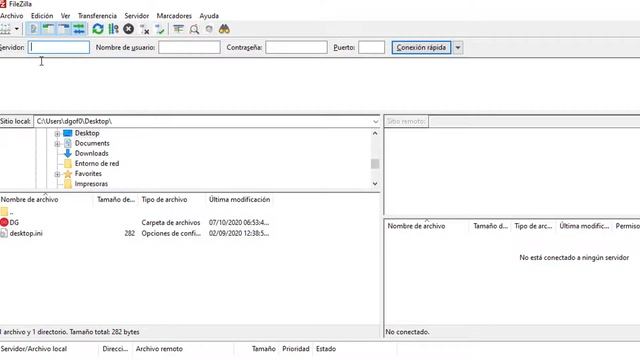Local tree scrollbar down arrow

pos(375,184)
